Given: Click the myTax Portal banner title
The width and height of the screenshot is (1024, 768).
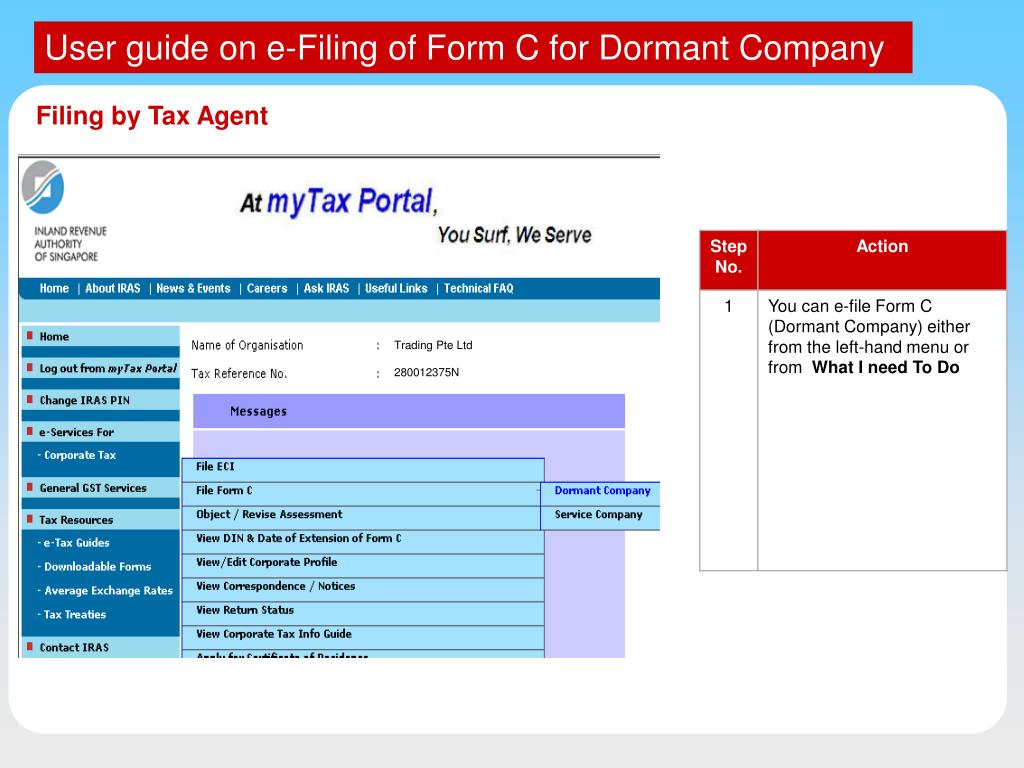Looking at the screenshot, I should [339, 202].
